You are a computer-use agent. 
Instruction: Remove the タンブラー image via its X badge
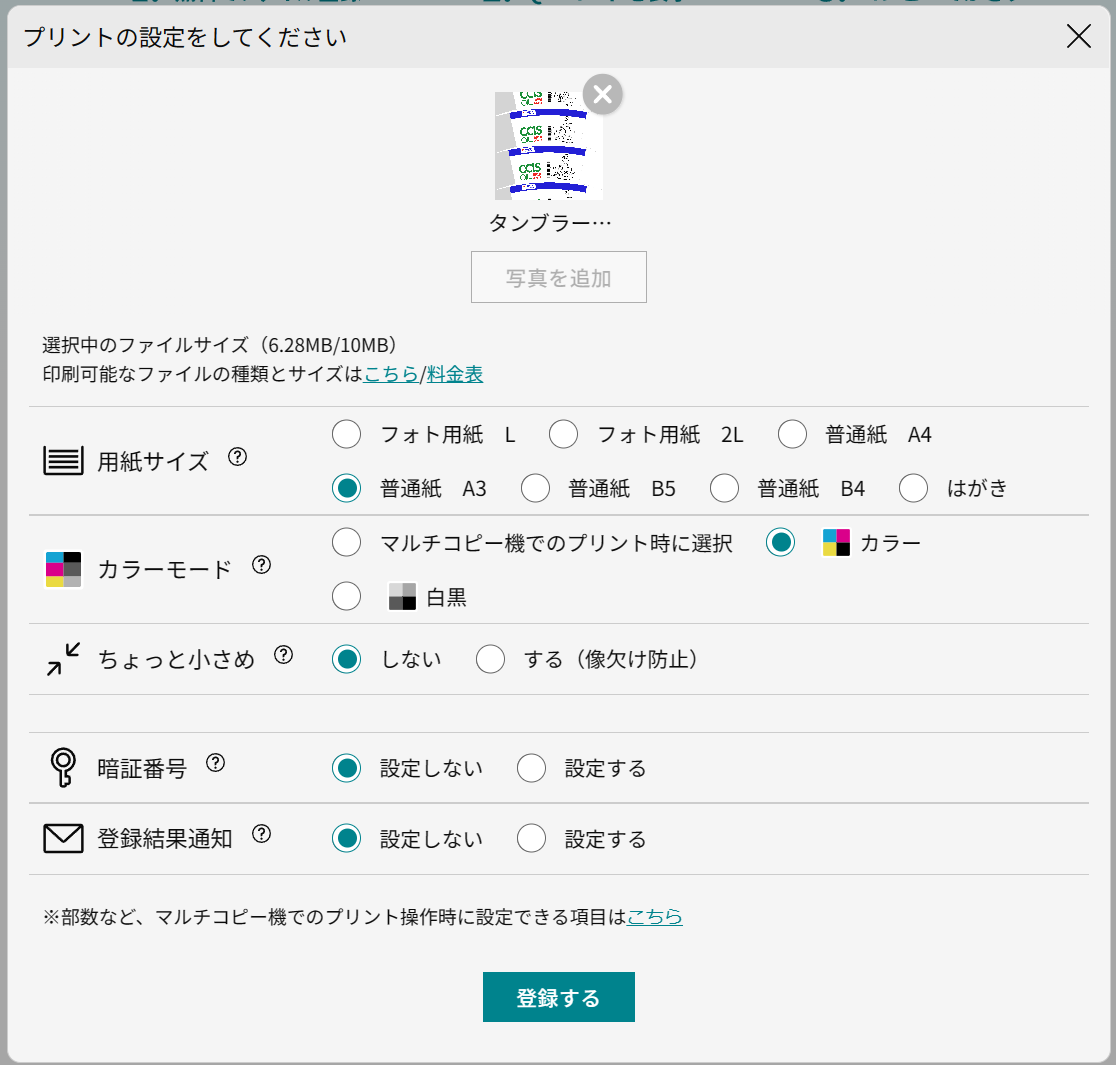[601, 94]
